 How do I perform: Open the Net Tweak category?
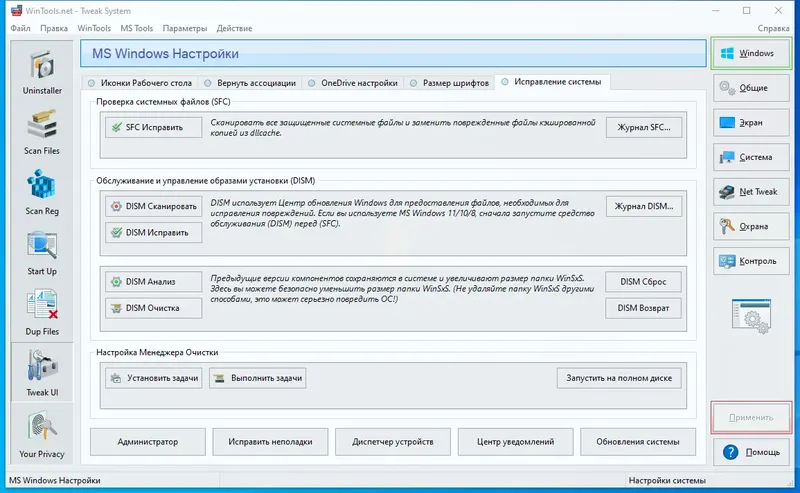click(x=751, y=192)
